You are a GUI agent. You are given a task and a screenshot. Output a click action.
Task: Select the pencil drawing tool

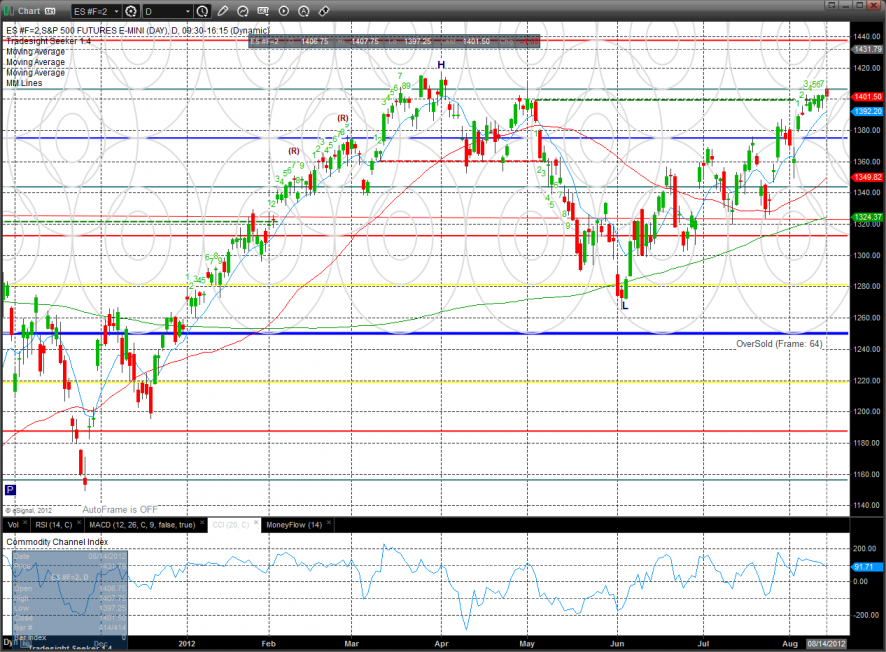coord(223,11)
